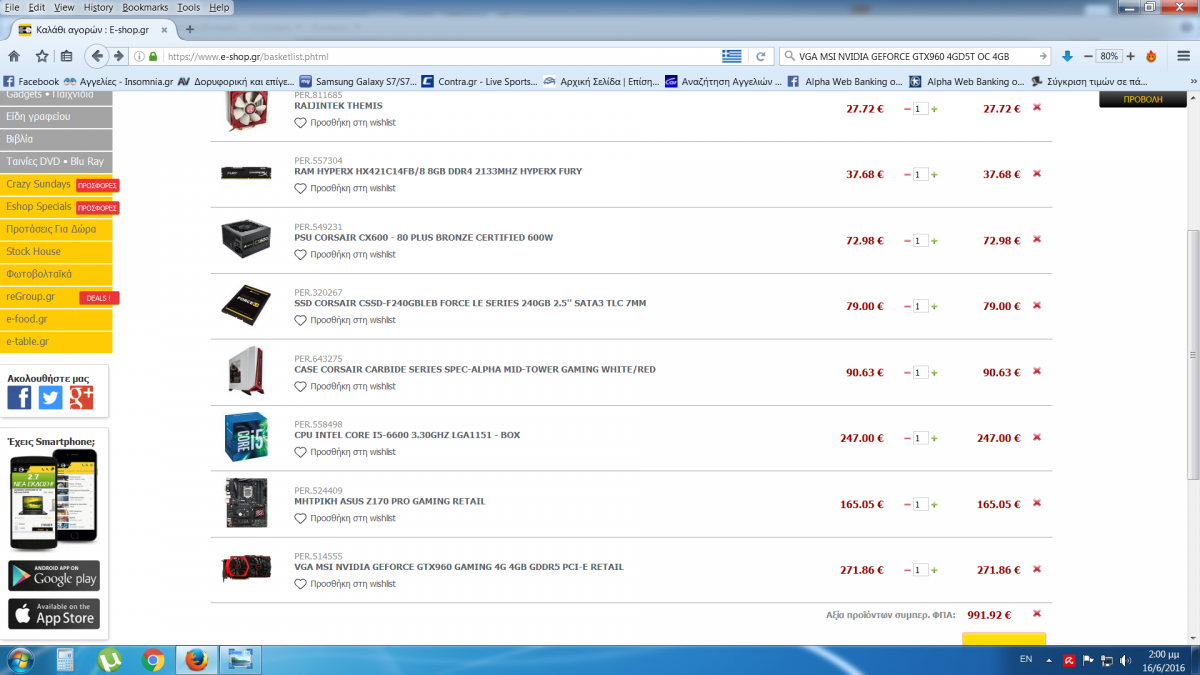This screenshot has width=1200, height=675.
Task: Remove RAM HYPERX item with red X
Action: (1037, 173)
